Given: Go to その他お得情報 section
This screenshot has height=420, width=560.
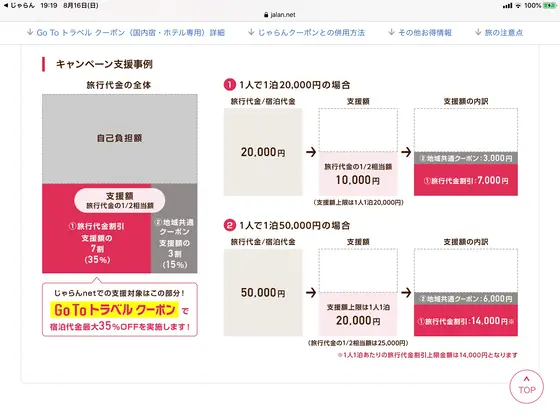Looking at the screenshot, I should tap(420, 32).
